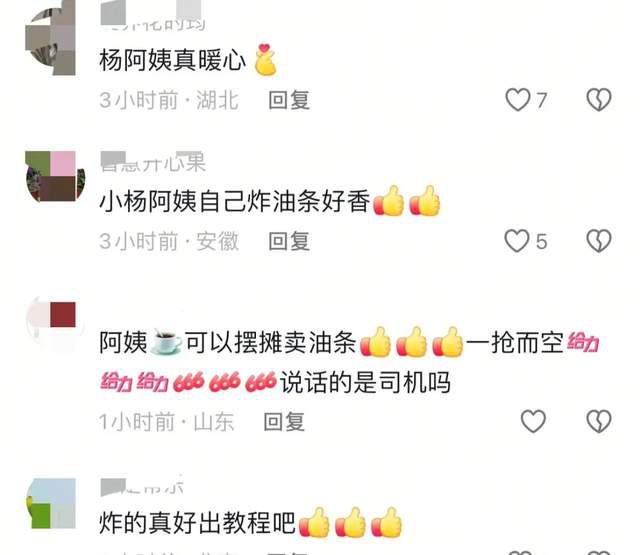Select the comment text 杨阿姨真暖心
Screen dimensions: 640x555
[172, 60]
